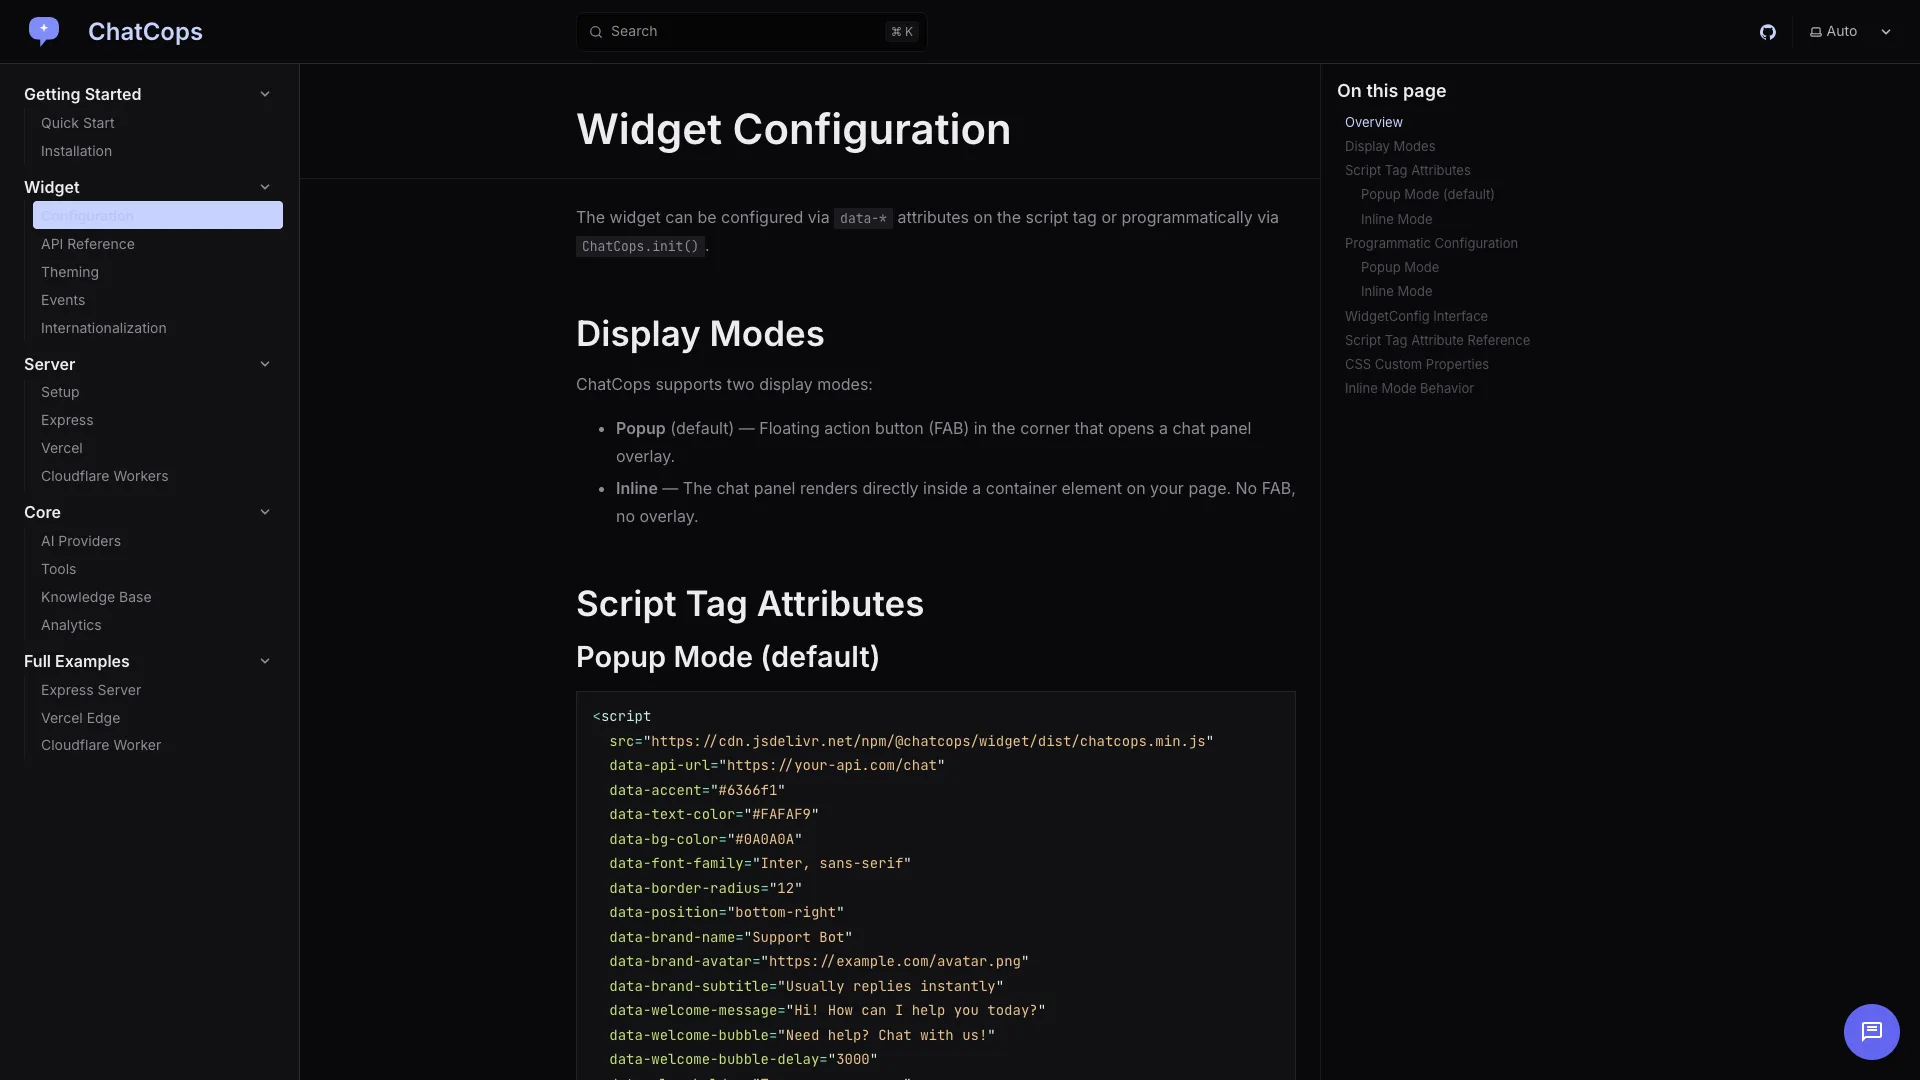Image resolution: width=1920 pixels, height=1080 pixels.
Task: Click the data-accent="#6366f1" code line
Action: pyautogui.click(x=697, y=790)
